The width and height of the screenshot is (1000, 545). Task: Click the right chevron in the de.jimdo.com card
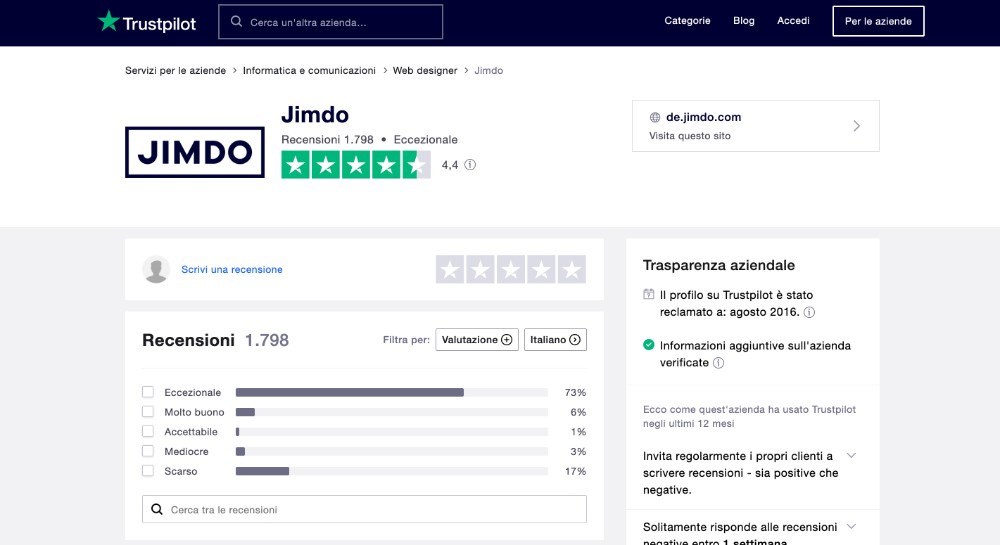pyautogui.click(x=857, y=126)
